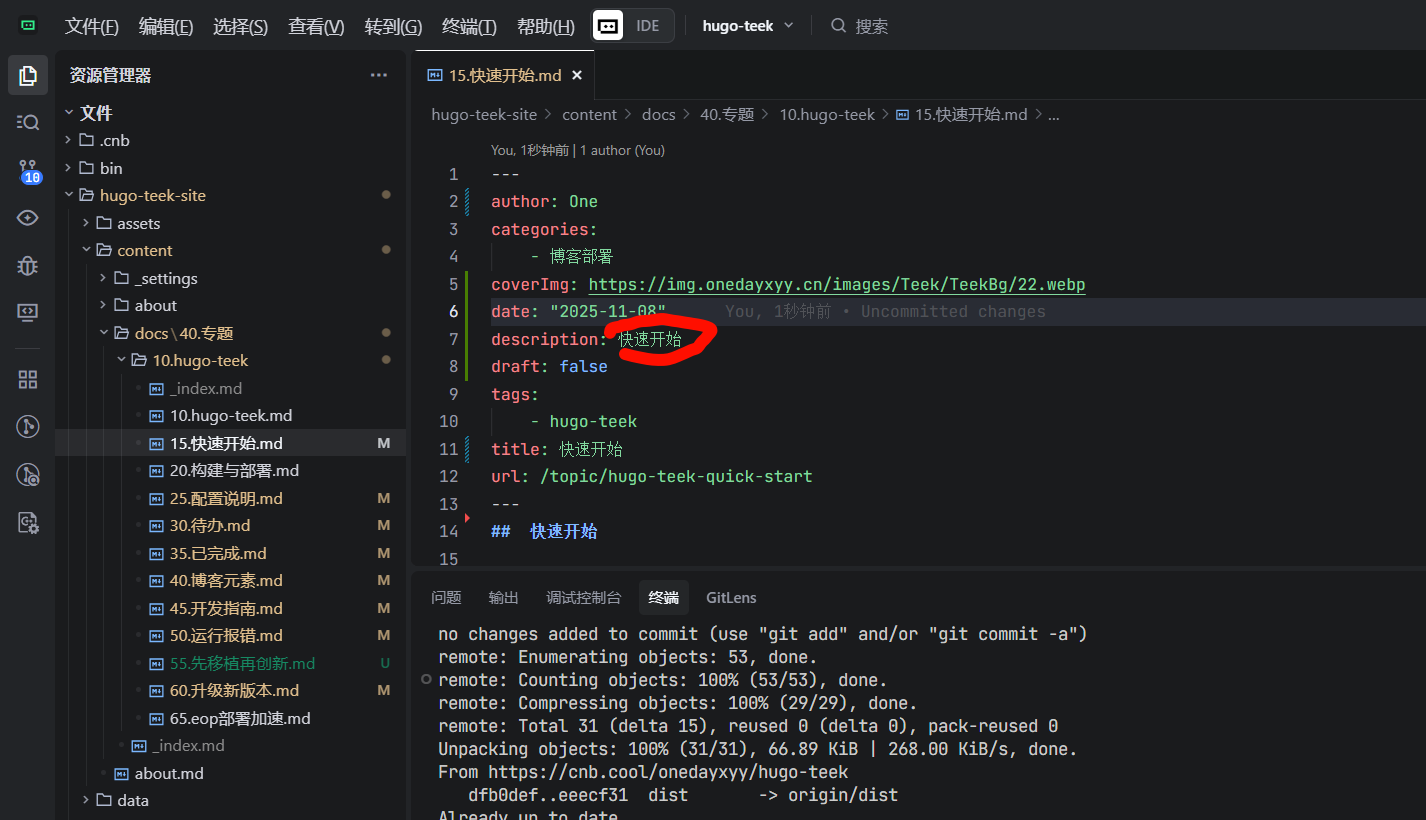Click the remote monitor icon in sidebar
Screen dimensions: 1426x820
click(28, 312)
